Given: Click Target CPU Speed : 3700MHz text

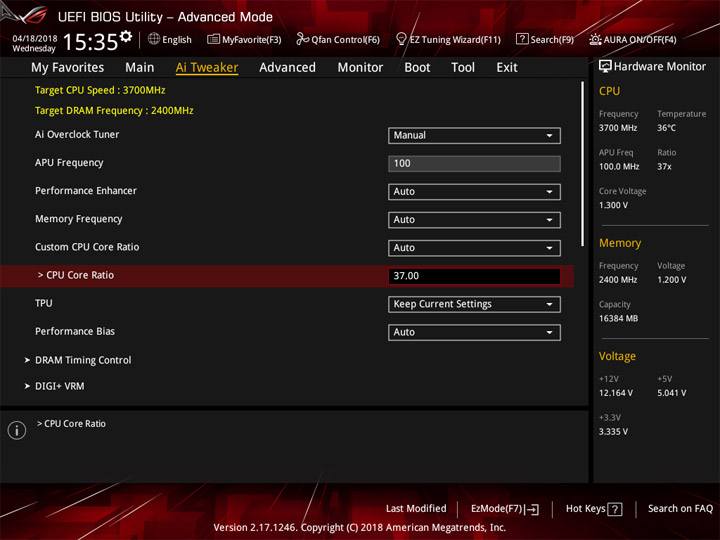Looking at the screenshot, I should click(100, 90).
